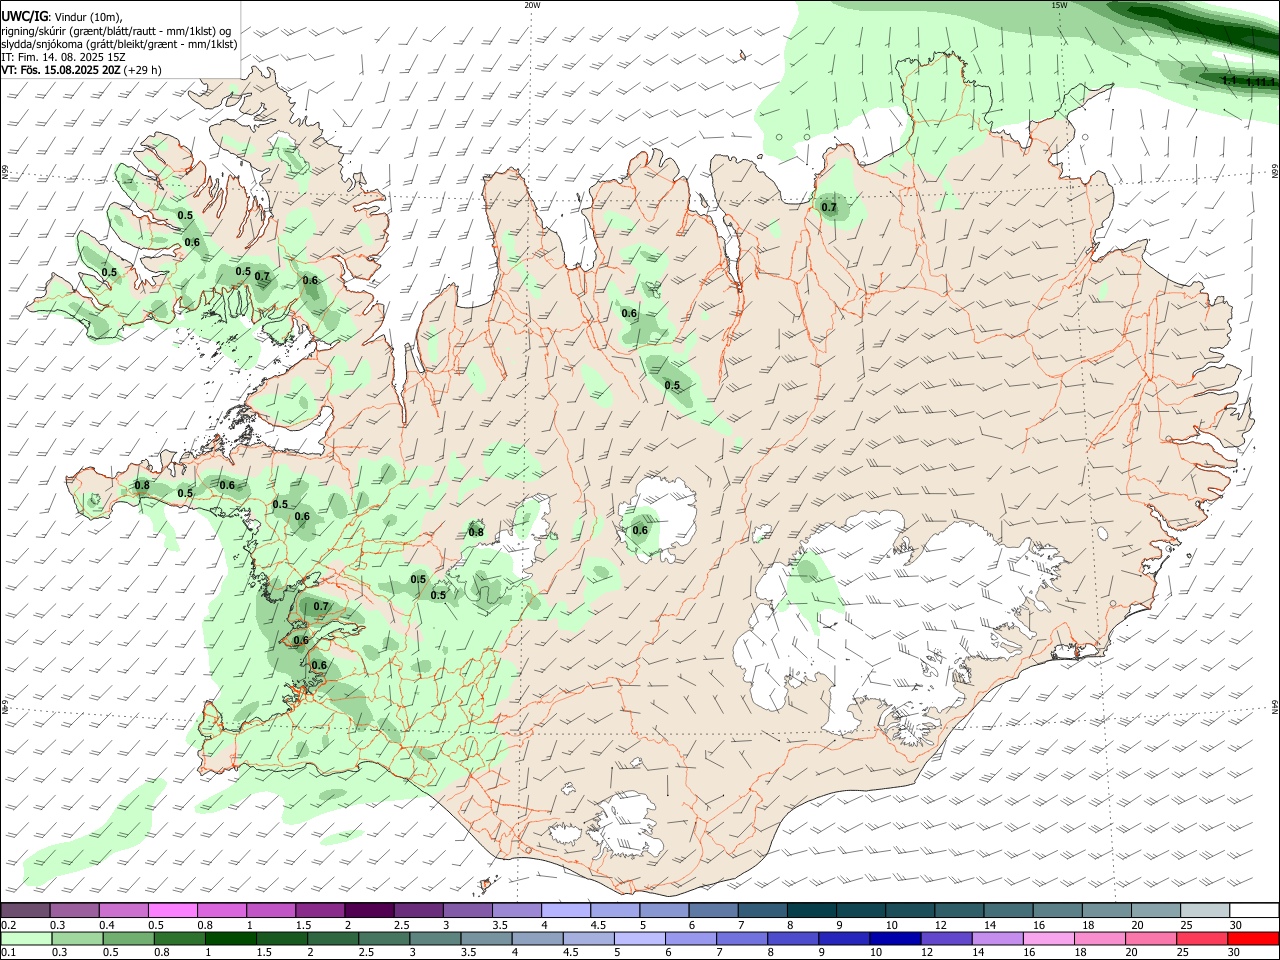Click the initial time line 'IT: Fim. 14. 08. 2025 15Z'
Screen dimensions: 1280x960
click(x=62, y=57)
